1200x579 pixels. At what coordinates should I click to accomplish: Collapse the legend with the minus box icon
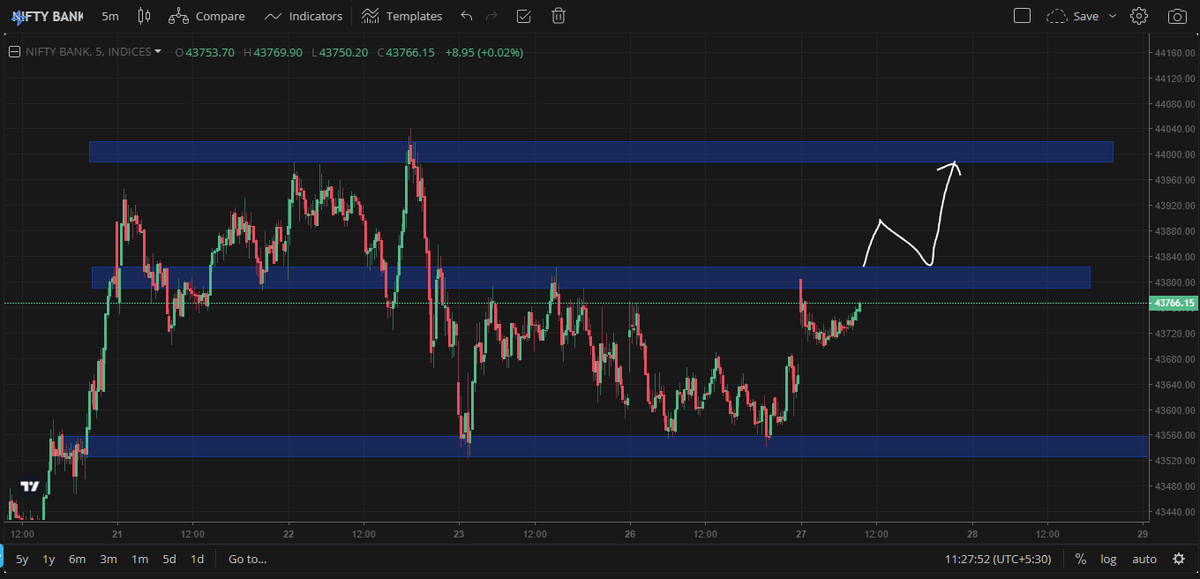[14, 52]
